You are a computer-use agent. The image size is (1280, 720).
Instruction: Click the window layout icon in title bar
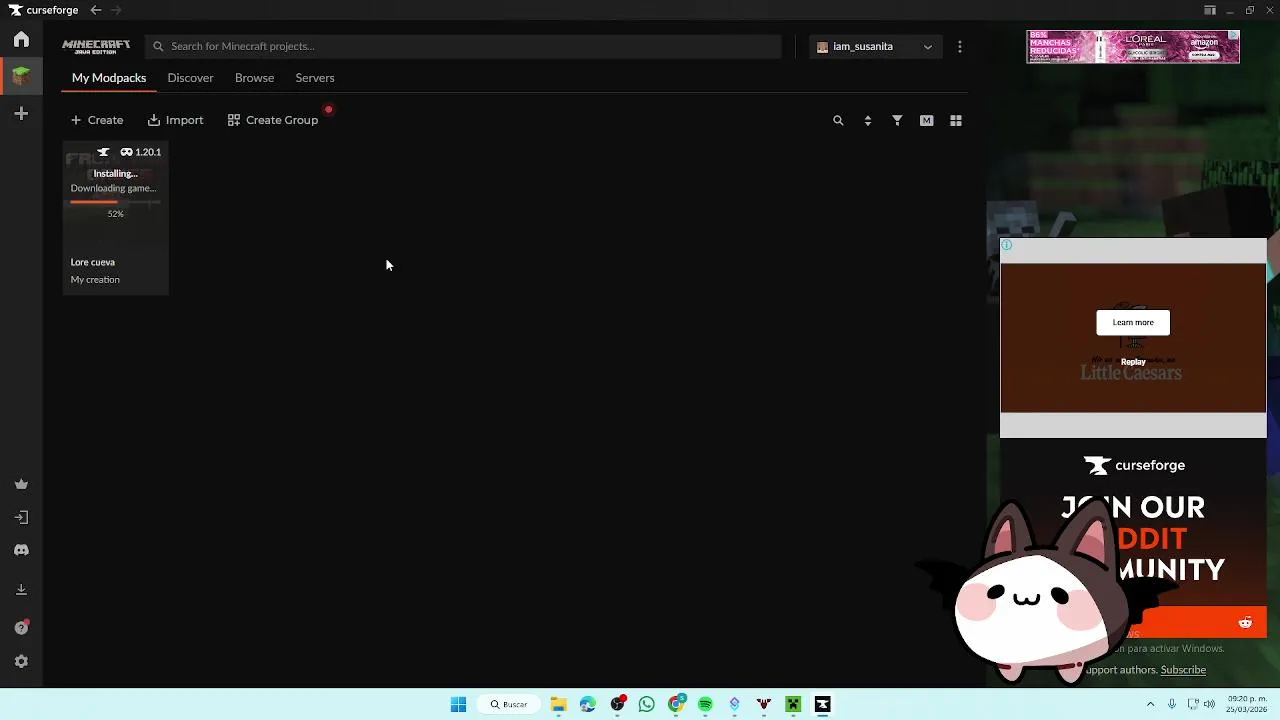pyautogui.click(x=1210, y=10)
